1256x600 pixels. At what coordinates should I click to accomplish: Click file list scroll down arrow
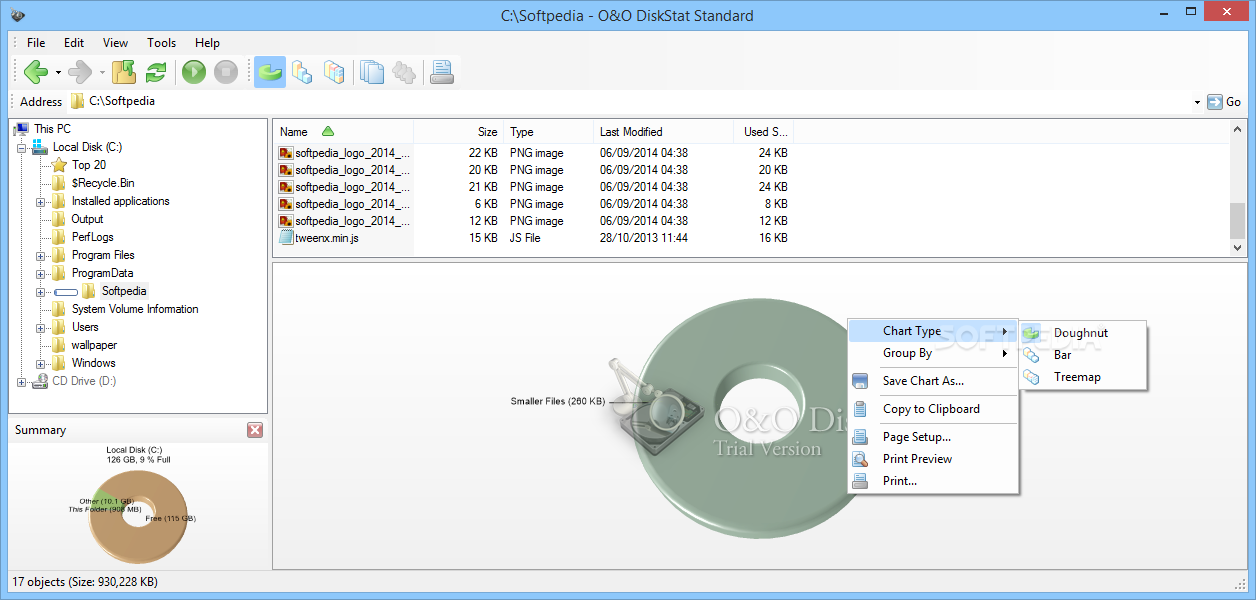[x=1237, y=247]
